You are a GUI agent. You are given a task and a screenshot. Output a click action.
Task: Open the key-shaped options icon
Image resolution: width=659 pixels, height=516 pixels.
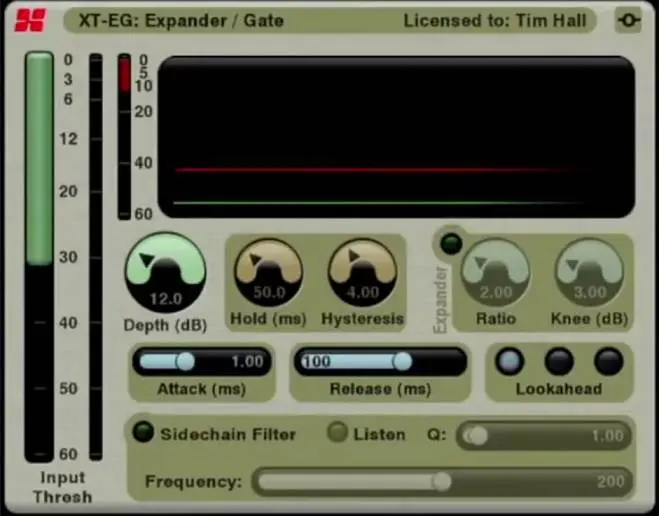[x=628, y=20]
